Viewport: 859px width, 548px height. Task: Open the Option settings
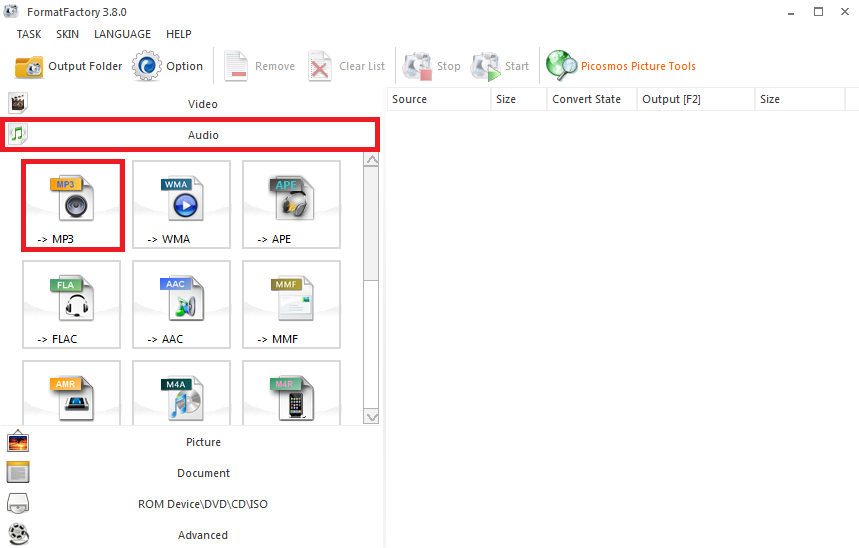pyautogui.click(x=168, y=66)
